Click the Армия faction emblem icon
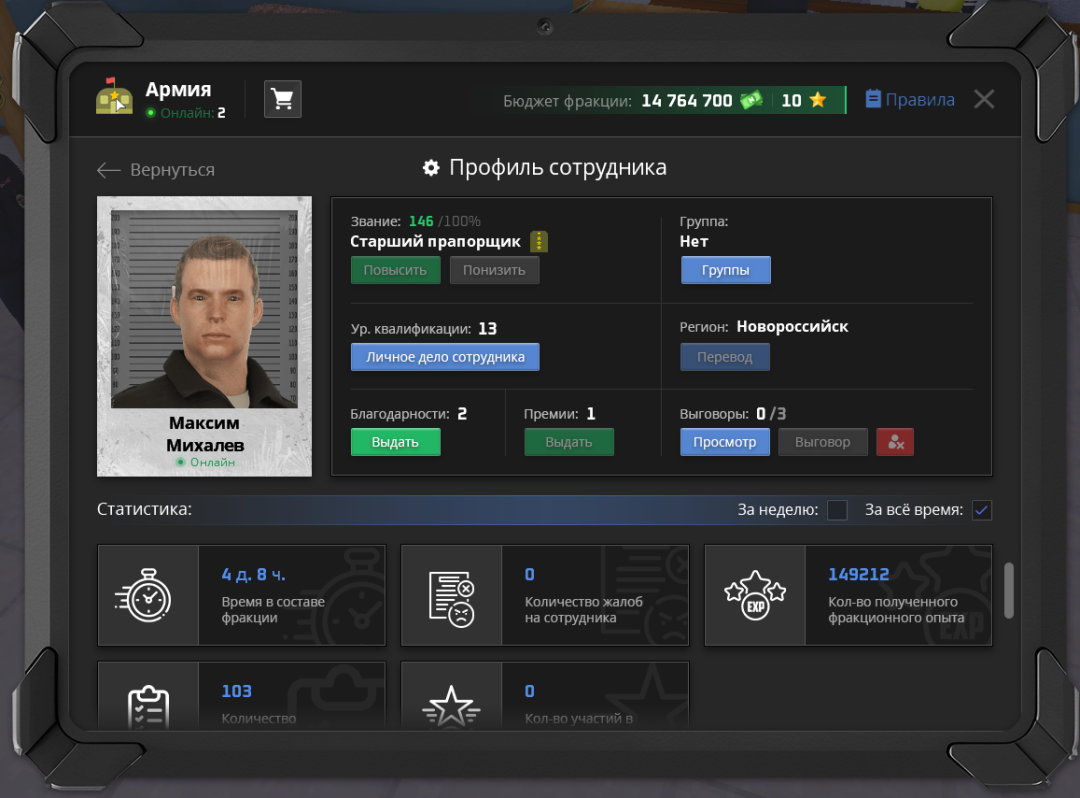 114,99
